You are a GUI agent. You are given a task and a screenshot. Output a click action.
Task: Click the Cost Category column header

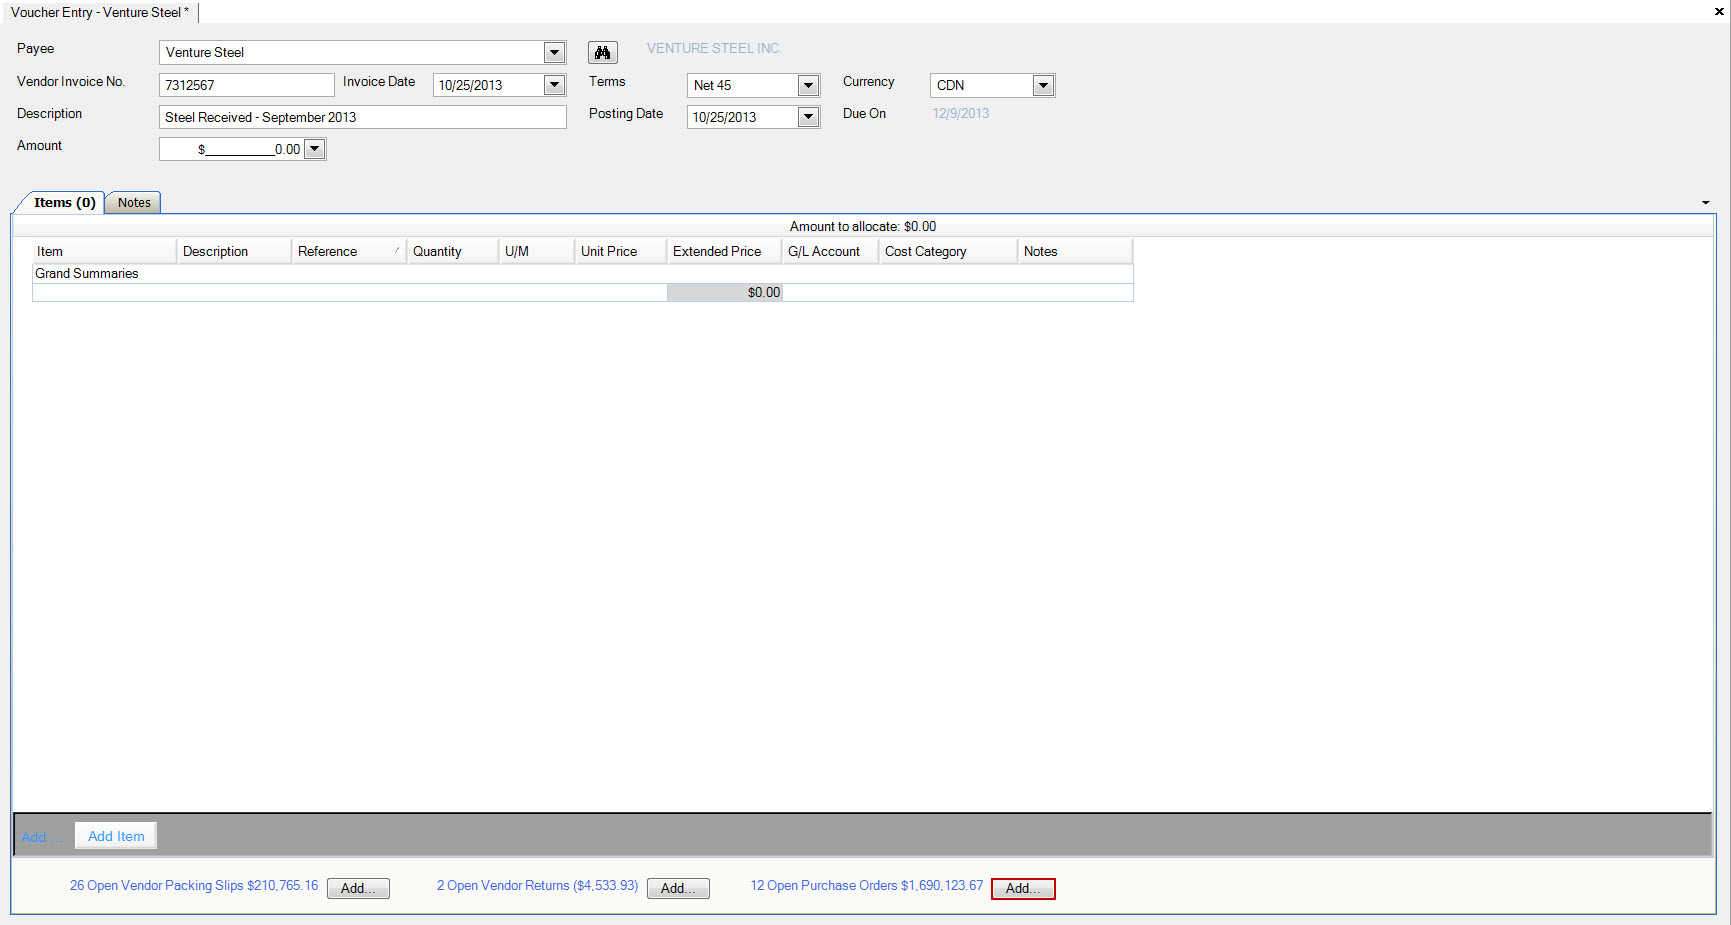pos(948,251)
